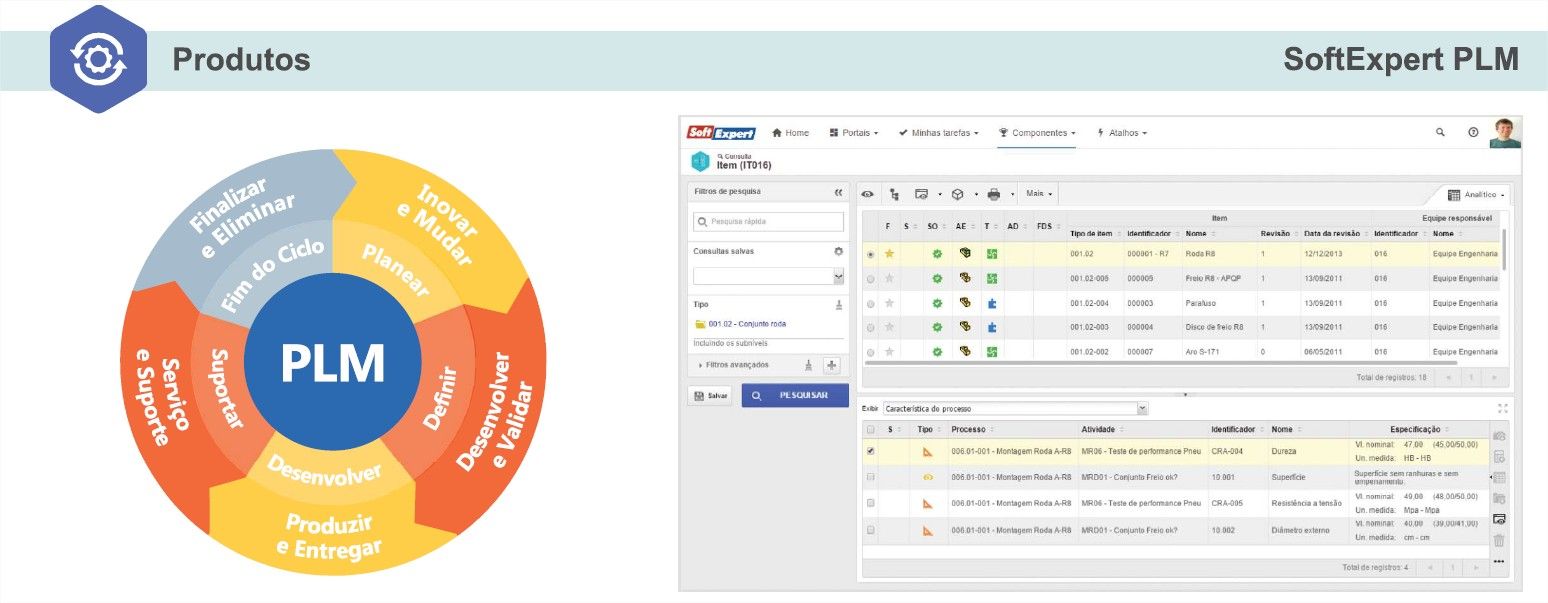1548x603 pixels.
Task: Click the trash delete icon in lower side toolbar
Action: tap(1499, 540)
